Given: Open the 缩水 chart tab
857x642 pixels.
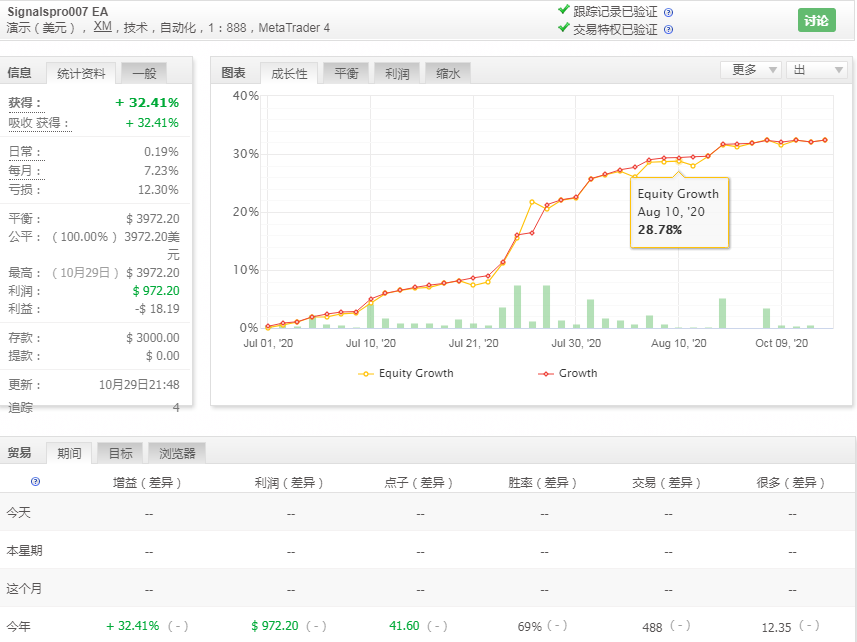Looking at the screenshot, I should (447, 73).
